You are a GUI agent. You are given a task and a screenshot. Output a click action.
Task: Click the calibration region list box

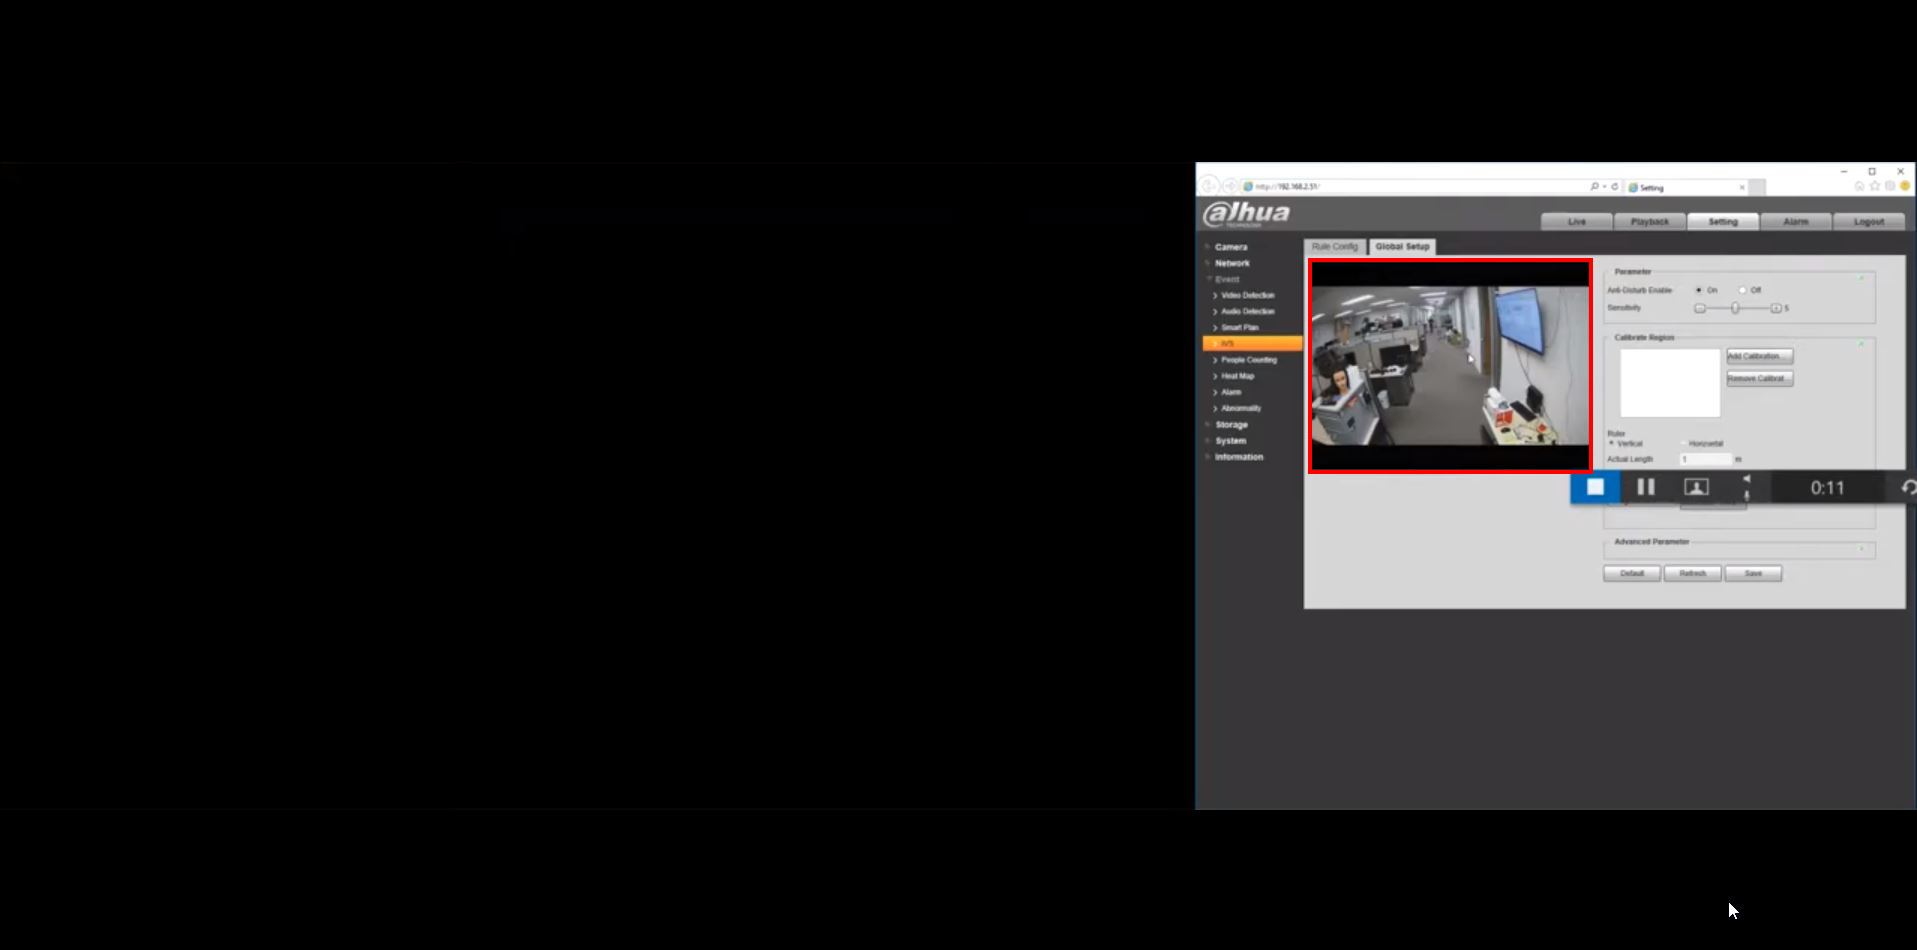pyautogui.click(x=1670, y=383)
